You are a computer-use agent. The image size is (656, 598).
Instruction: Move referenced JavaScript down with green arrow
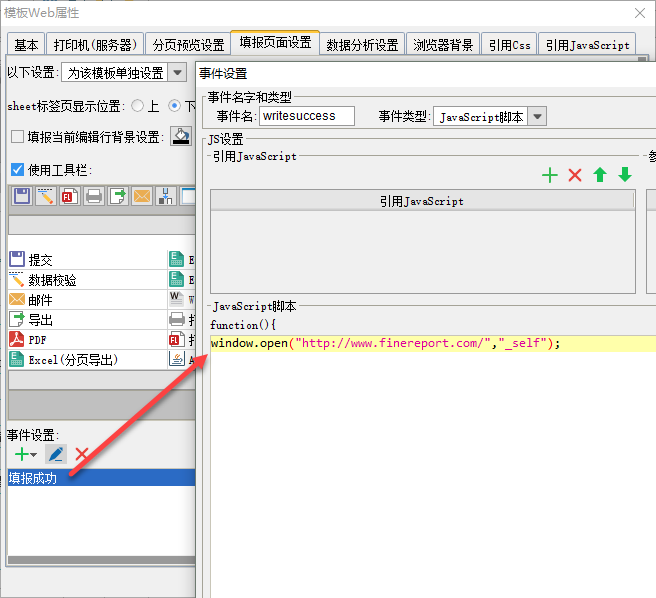(625, 175)
